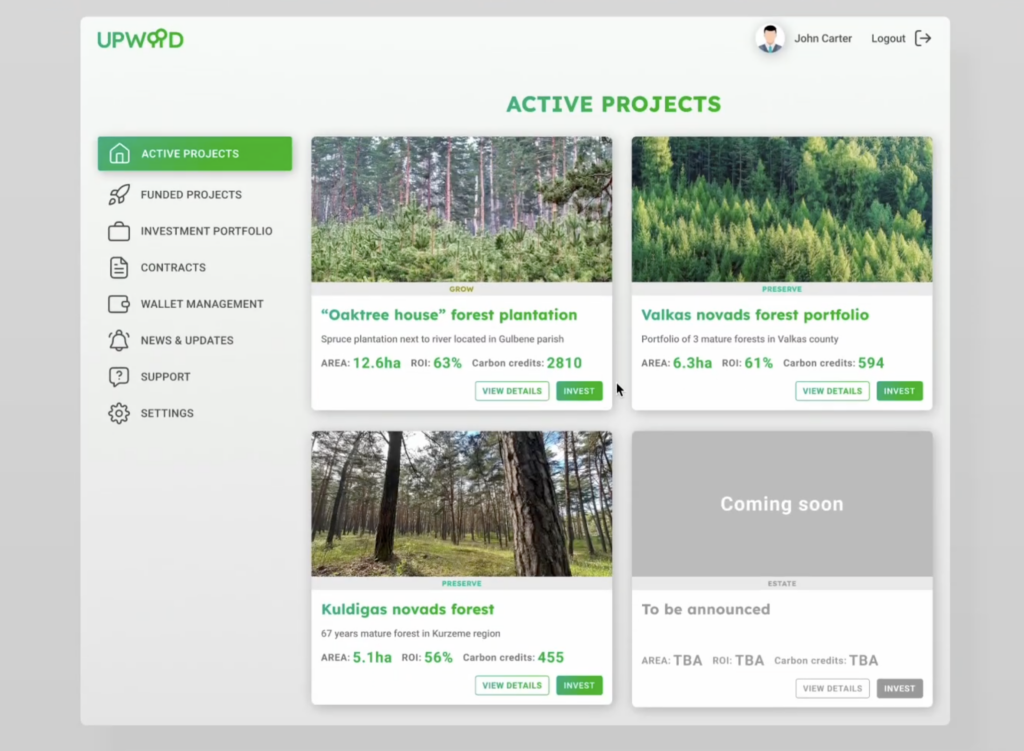
Task: Click the Oaktree house forest photo
Action: 461,209
